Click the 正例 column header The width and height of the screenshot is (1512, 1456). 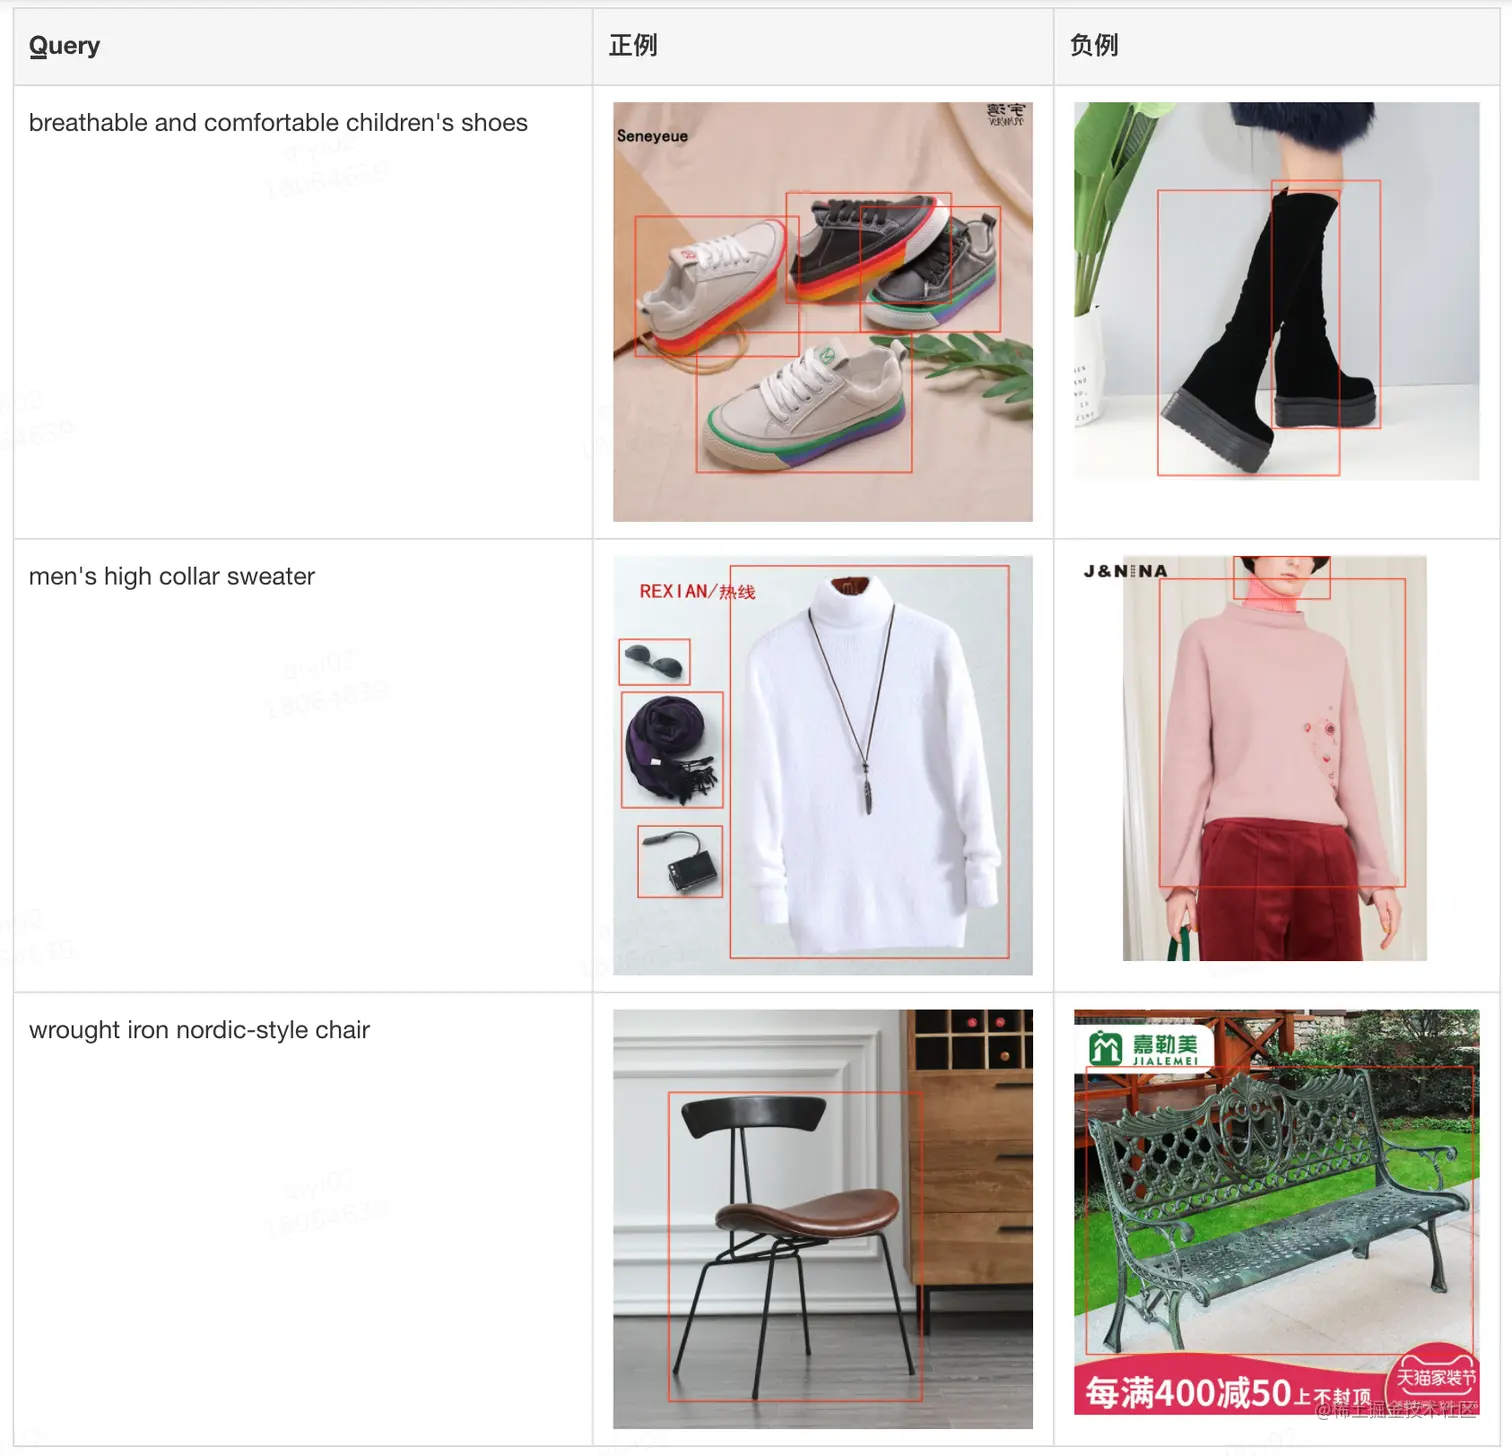(x=633, y=45)
